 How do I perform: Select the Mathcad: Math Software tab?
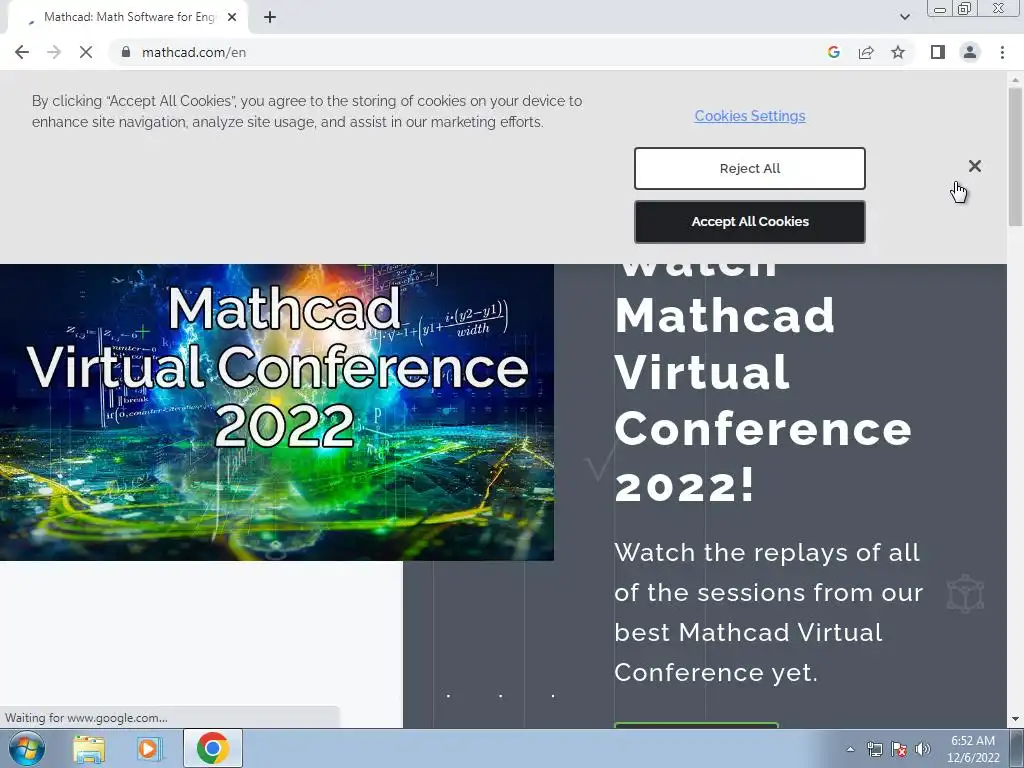point(127,18)
